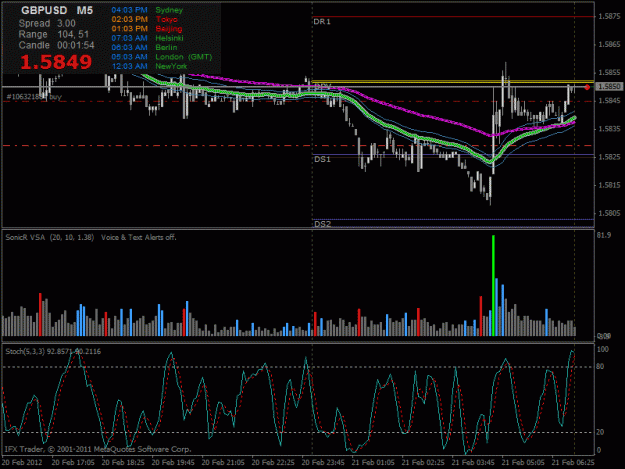625x469 pixels.
Task: Click the Stoch(5,3,3) indicator label
Action: point(53,351)
